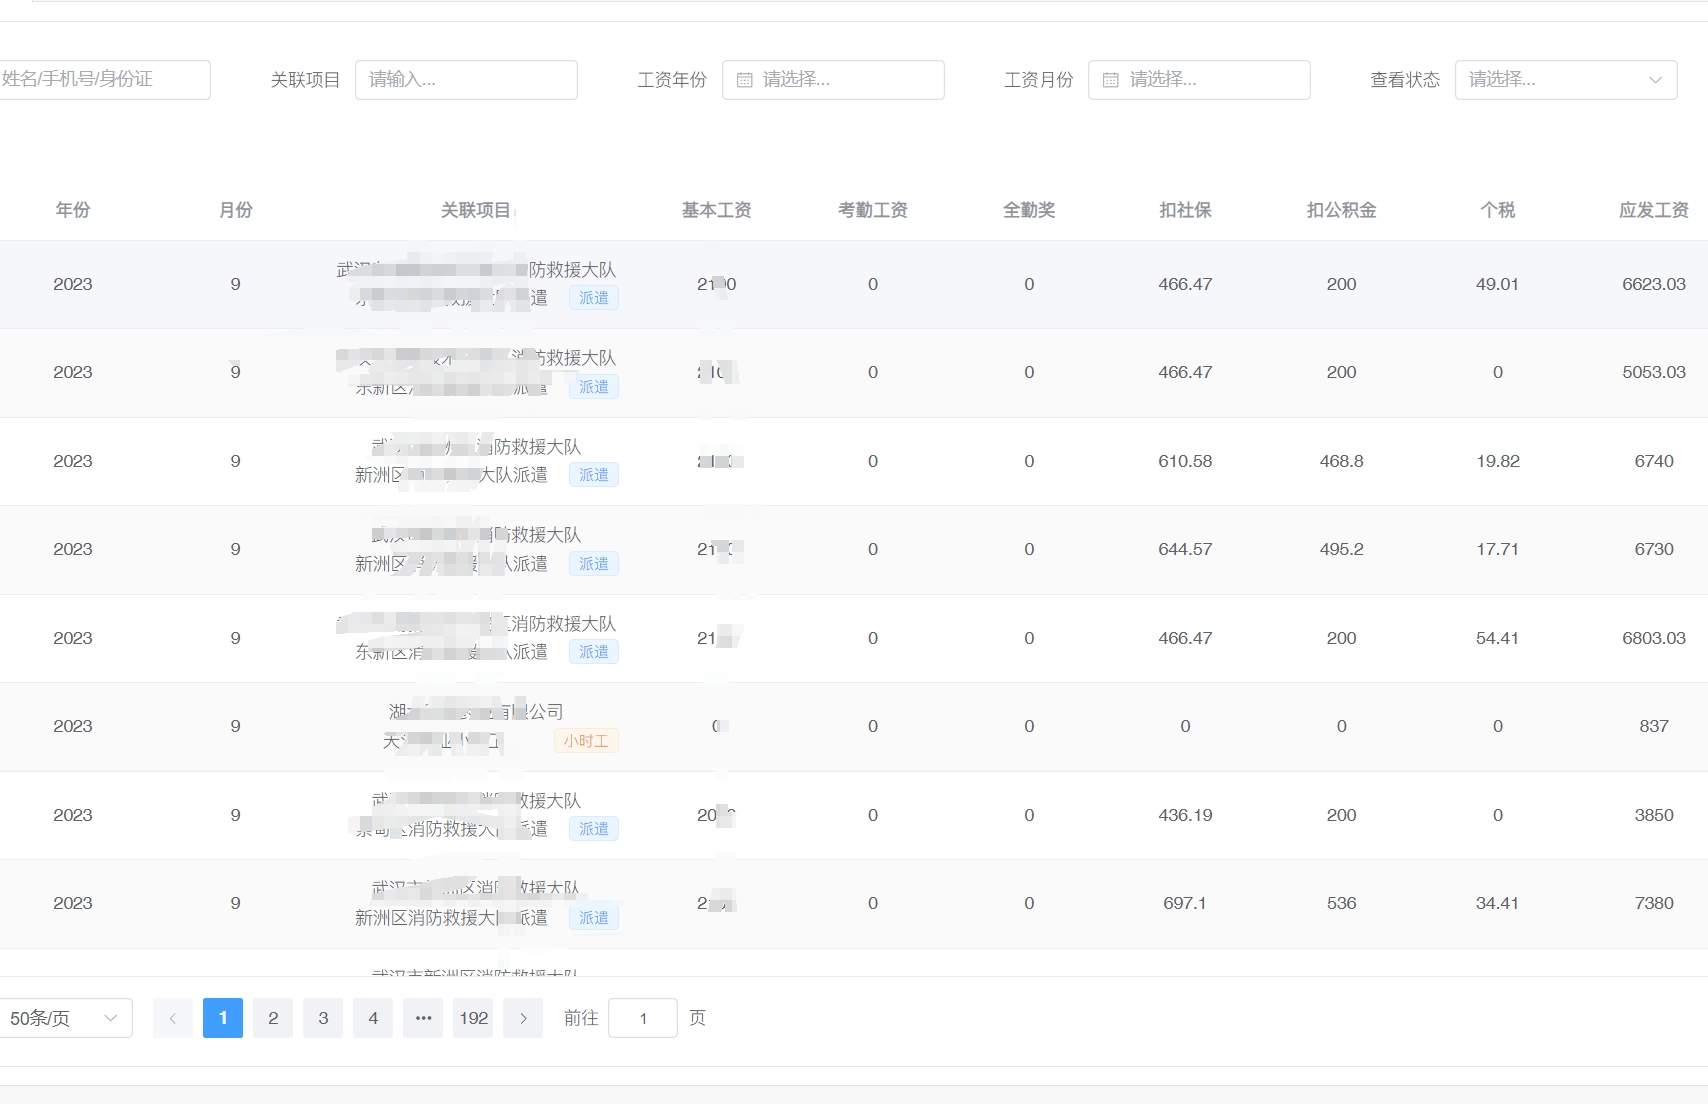Click 派遣 tag in first row
Screen dimensions: 1708x1104
594,298
